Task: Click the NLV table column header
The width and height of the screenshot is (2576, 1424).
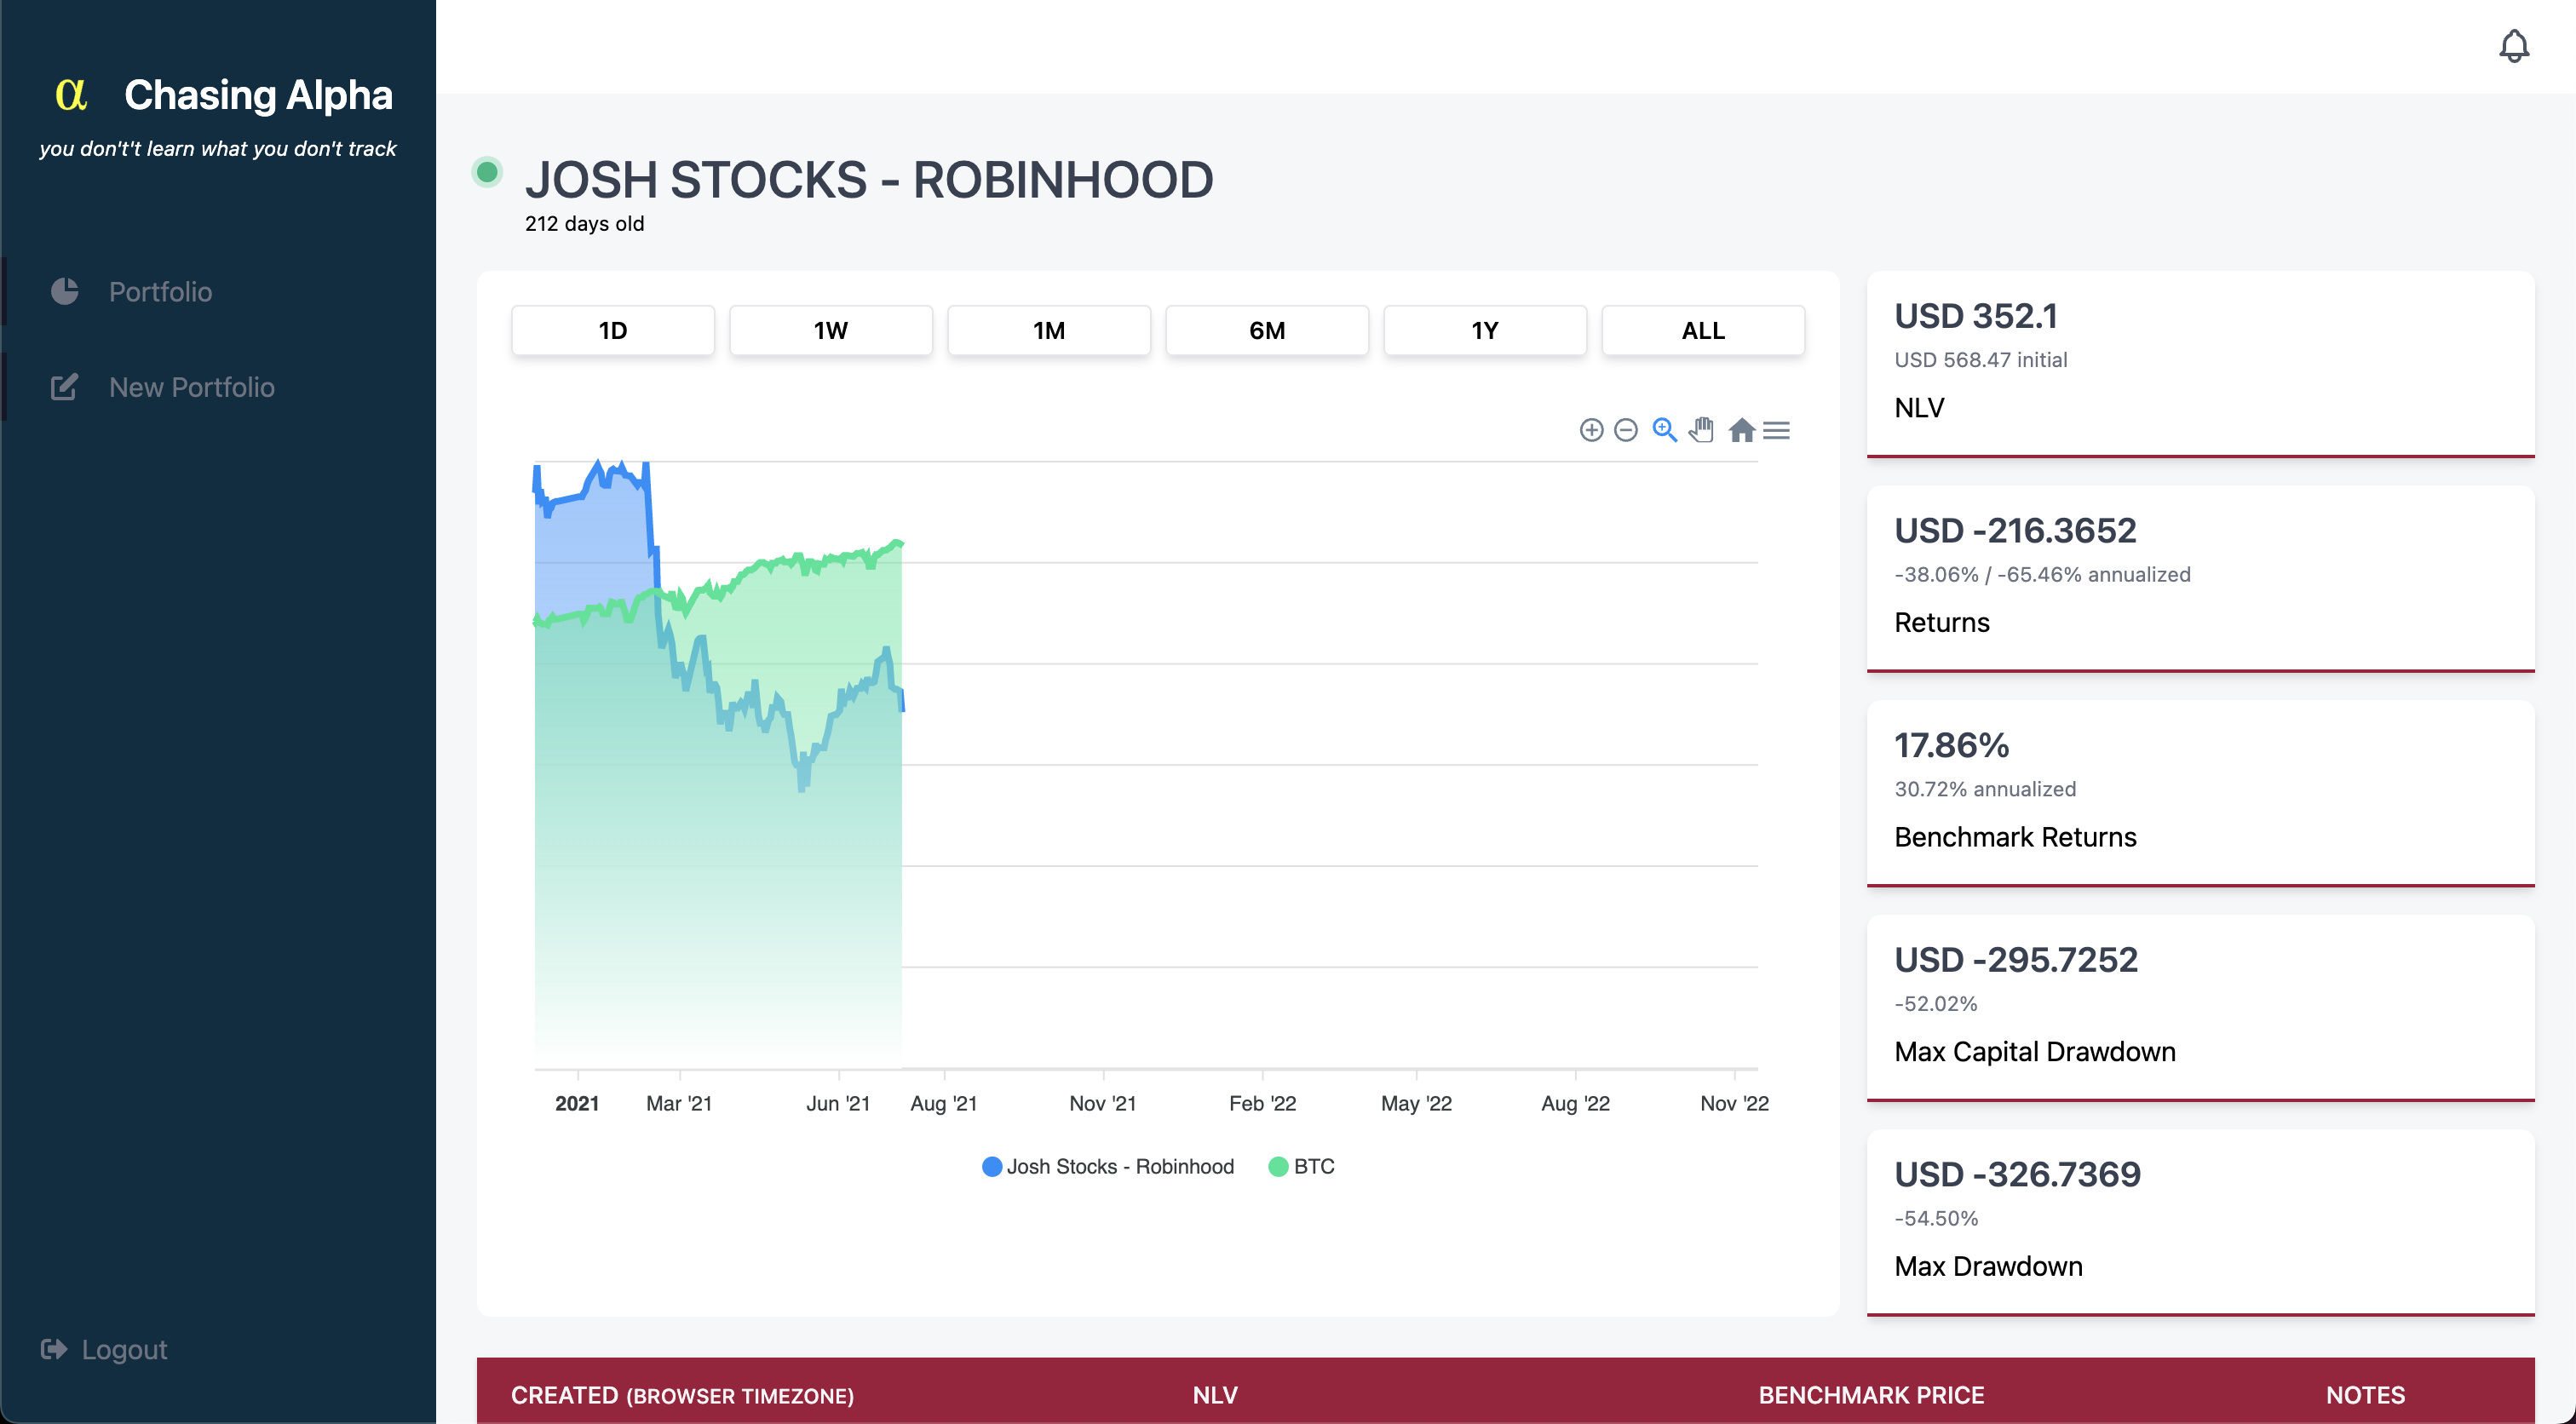Action: (x=1215, y=1395)
